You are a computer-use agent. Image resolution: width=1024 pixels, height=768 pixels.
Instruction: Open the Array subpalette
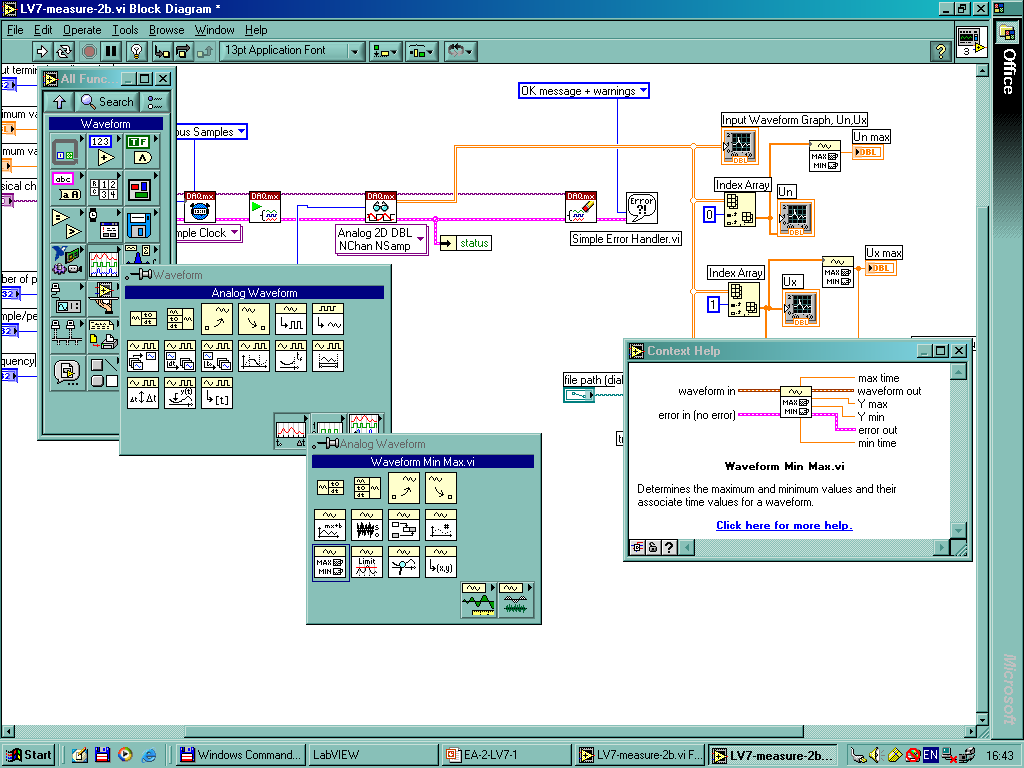click(104, 188)
